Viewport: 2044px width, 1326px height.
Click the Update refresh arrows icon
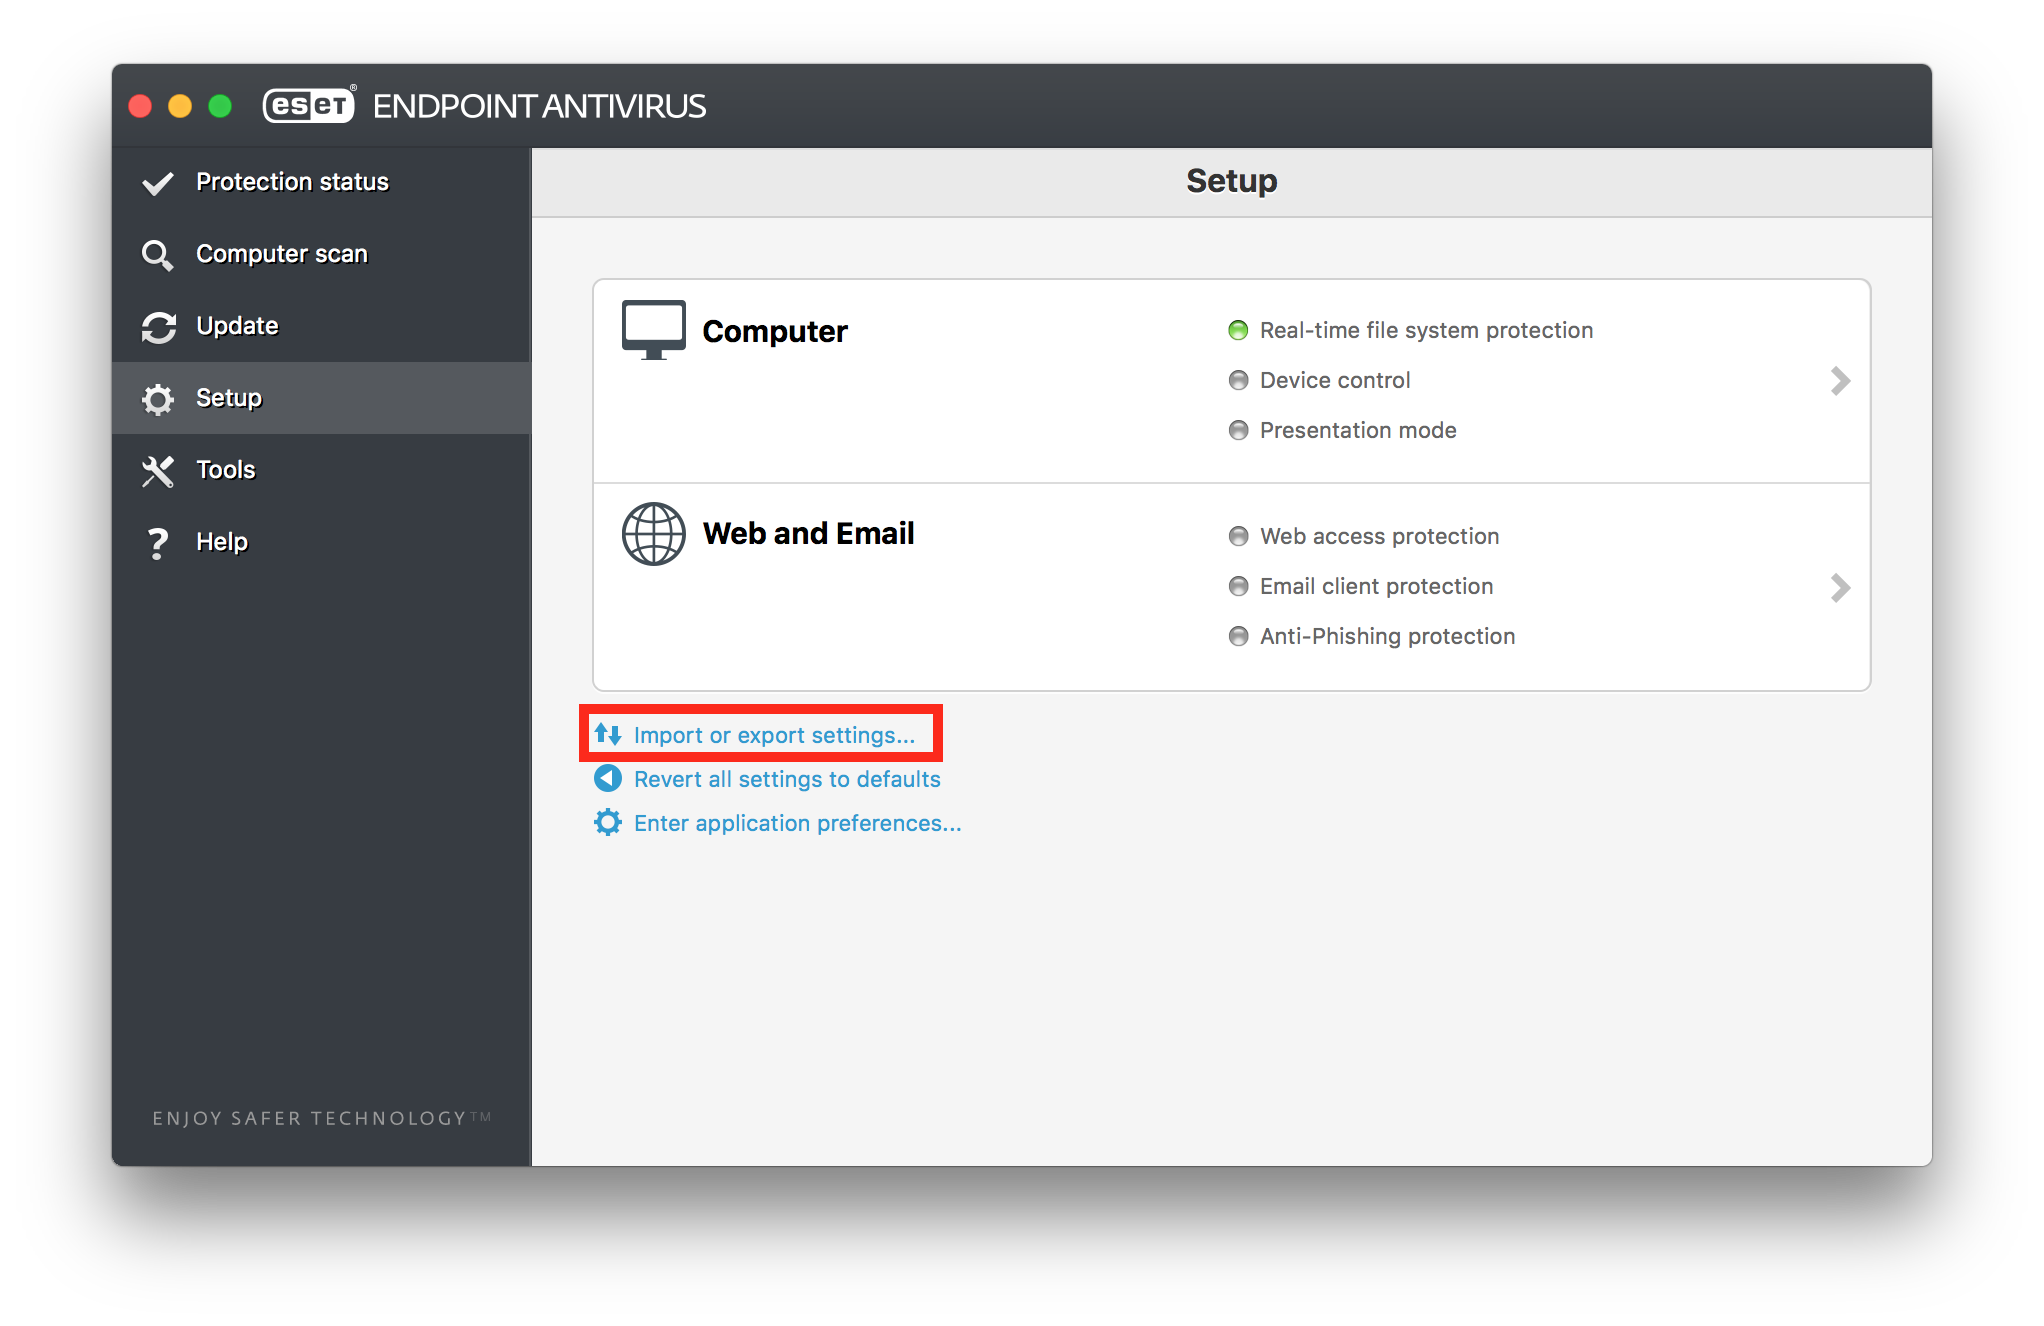pos(158,327)
